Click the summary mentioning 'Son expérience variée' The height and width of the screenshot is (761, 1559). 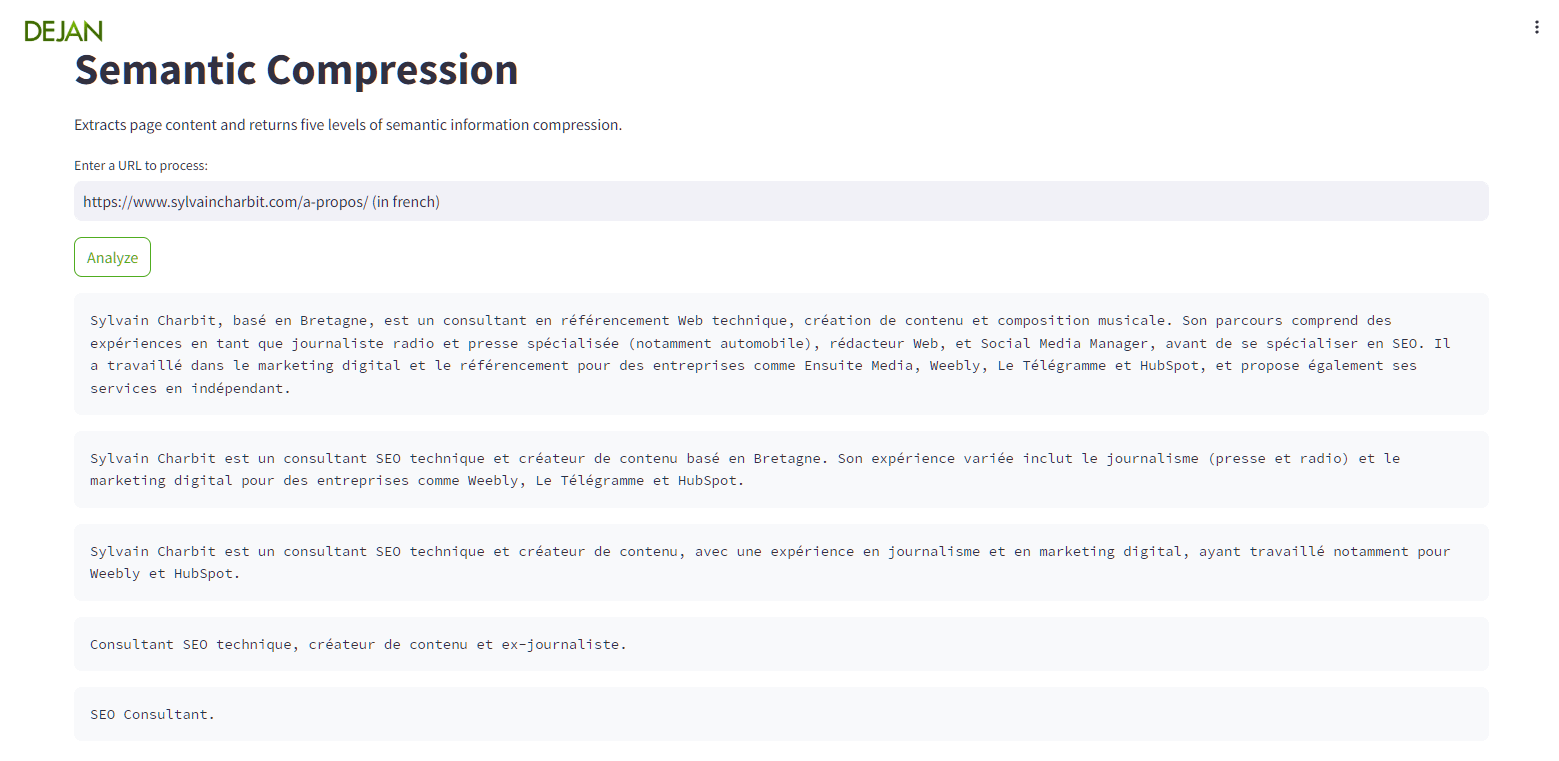(x=781, y=469)
